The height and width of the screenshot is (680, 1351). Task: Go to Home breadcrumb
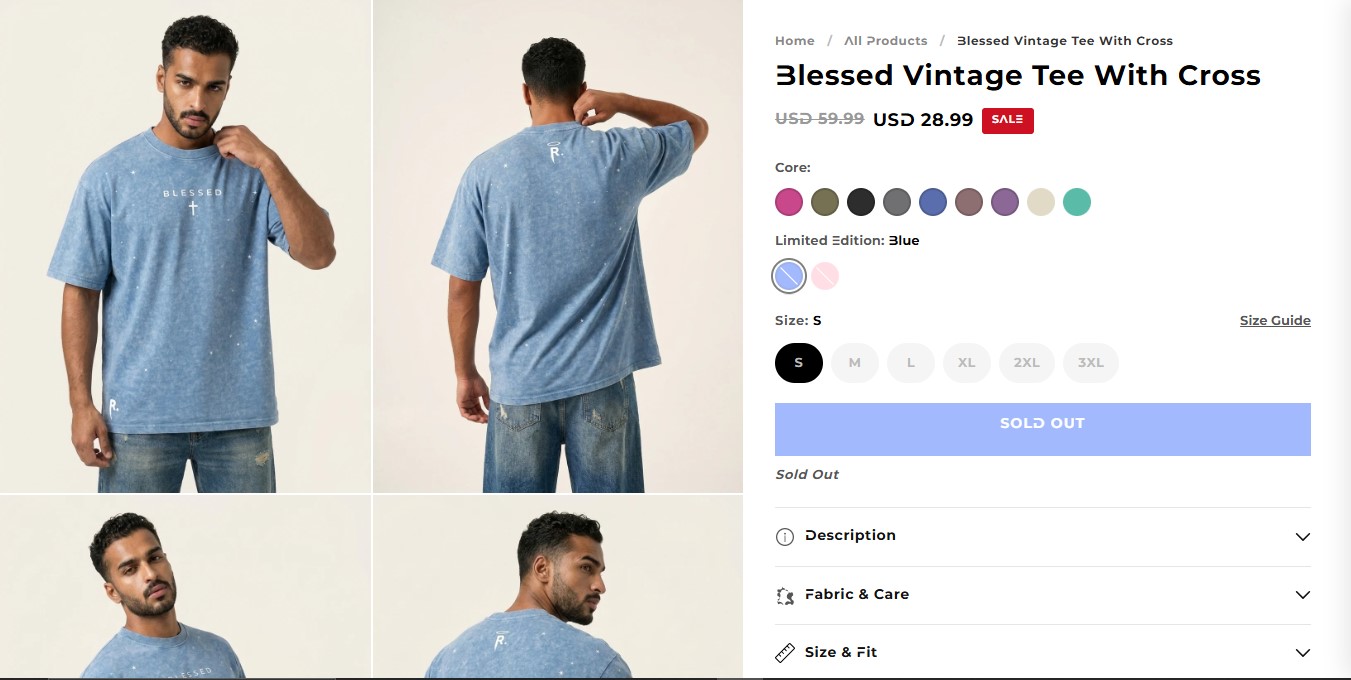795,41
